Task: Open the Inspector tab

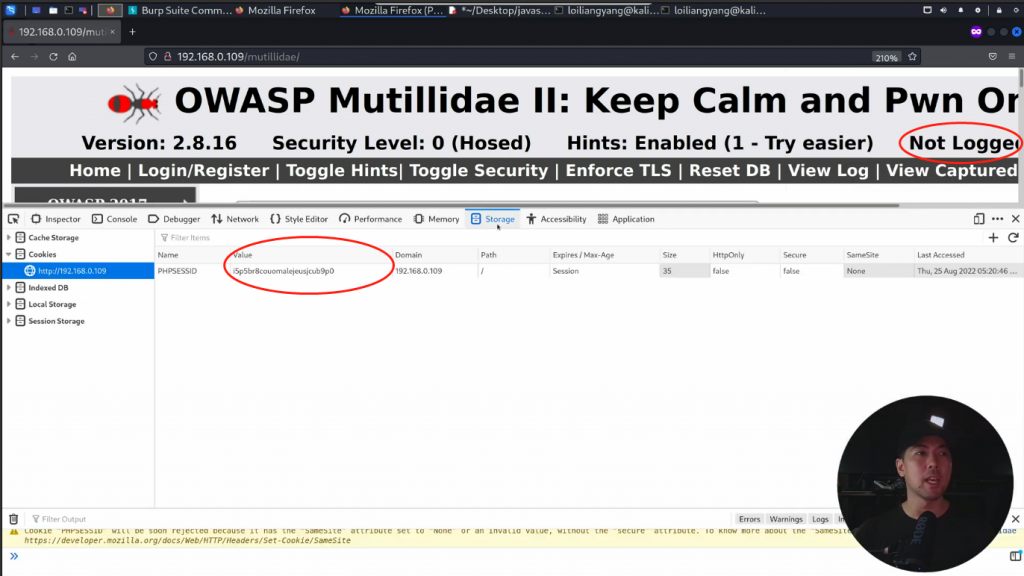Action: [x=56, y=219]
